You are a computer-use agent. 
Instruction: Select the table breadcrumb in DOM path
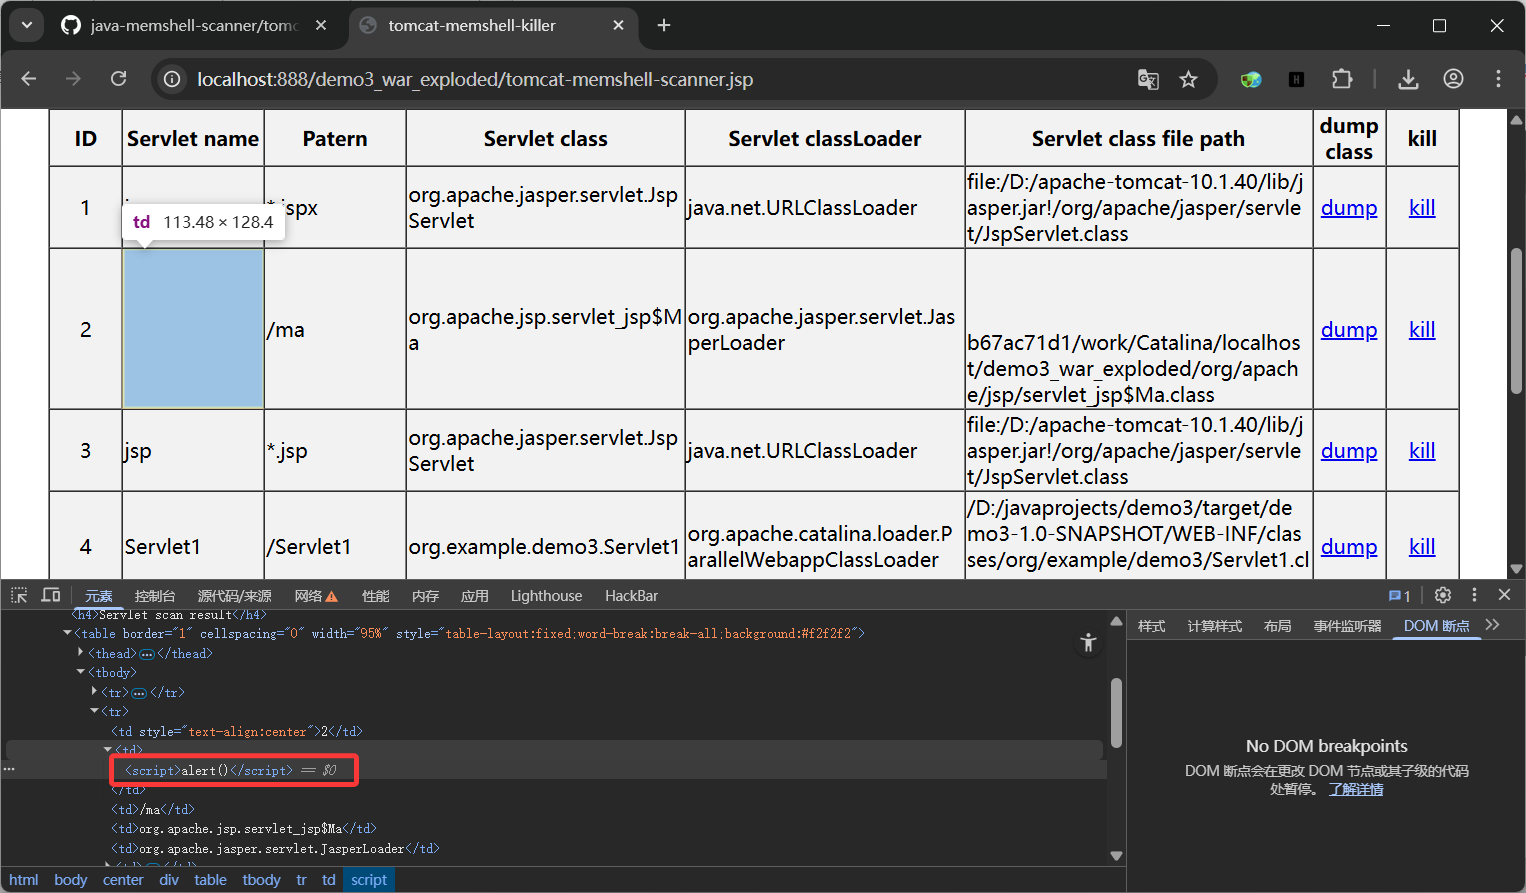pyautogui.click(x=210, y=880)
